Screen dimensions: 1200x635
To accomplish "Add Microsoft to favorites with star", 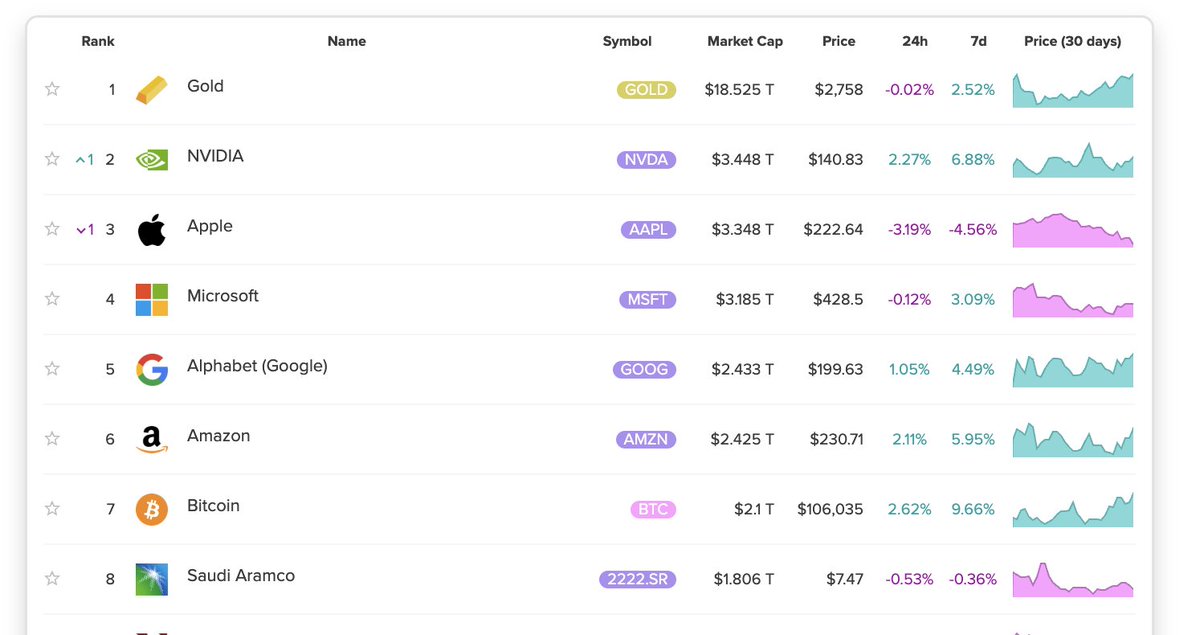I will (x=52, y=299).
